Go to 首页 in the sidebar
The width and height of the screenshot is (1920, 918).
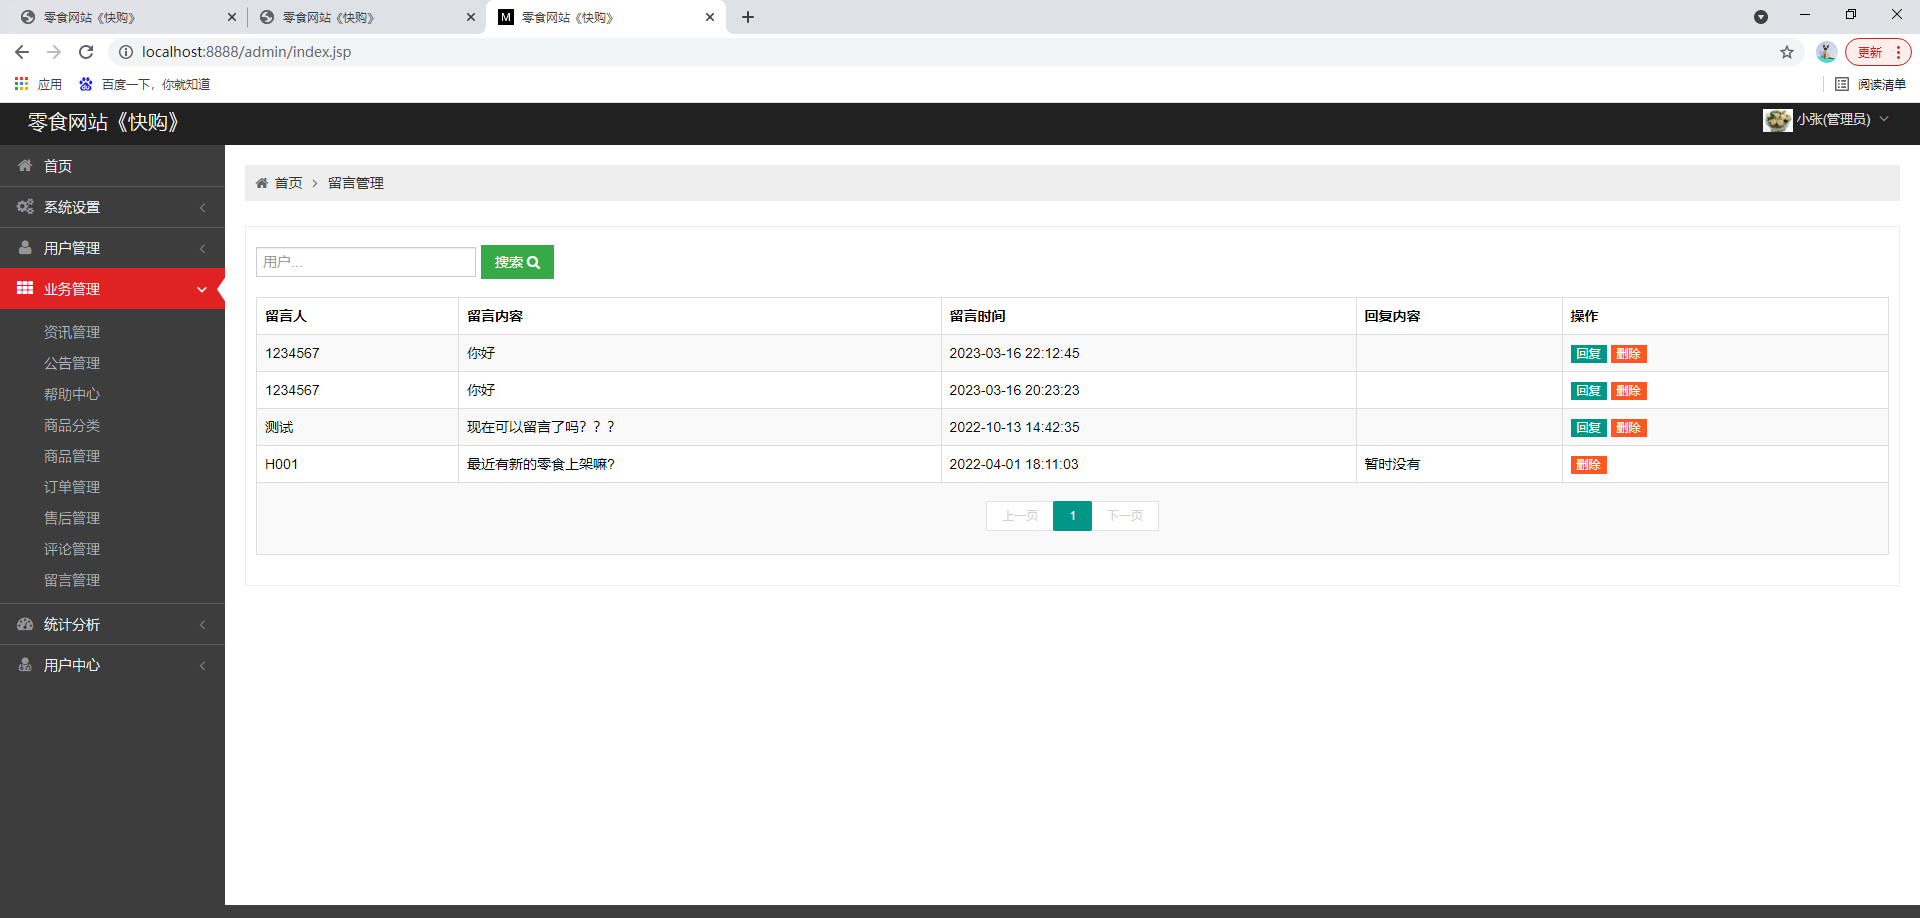click(112, 166)
